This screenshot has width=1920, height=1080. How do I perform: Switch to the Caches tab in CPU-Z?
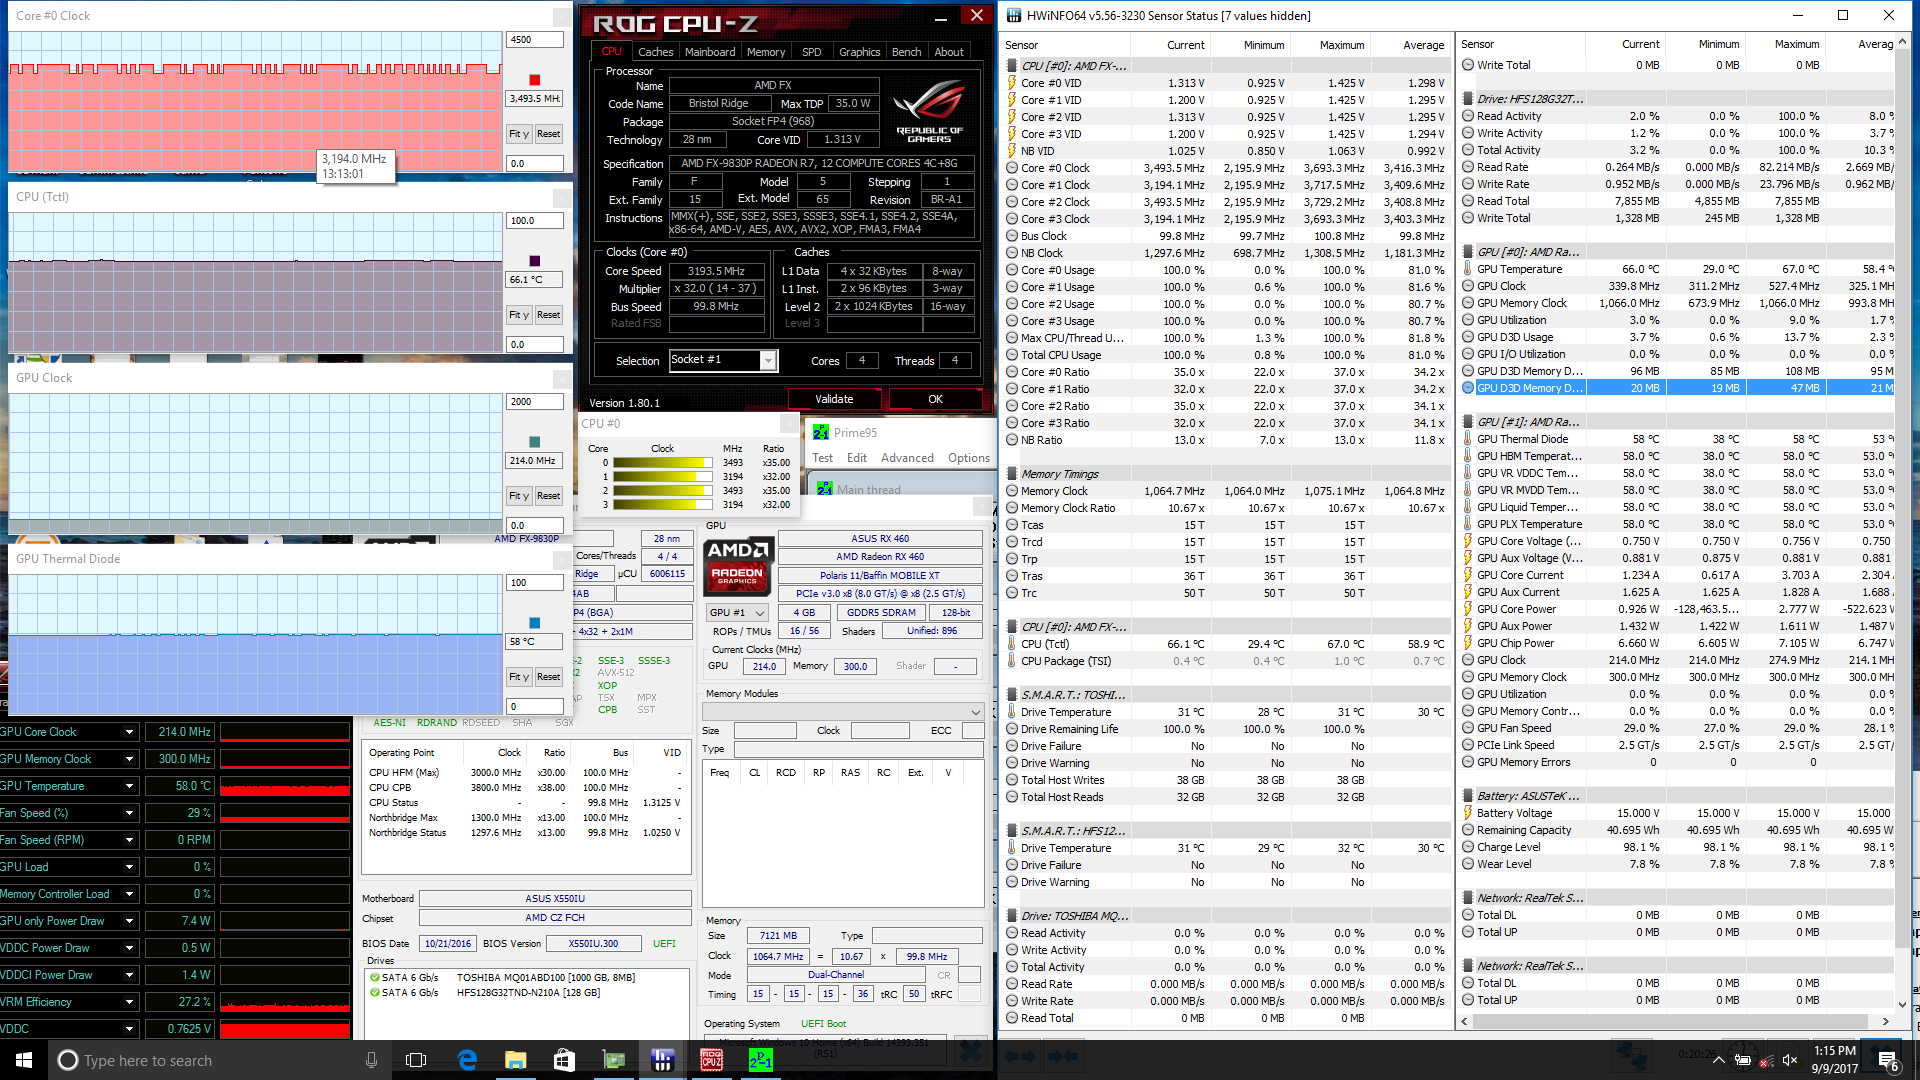coord(655,52)
